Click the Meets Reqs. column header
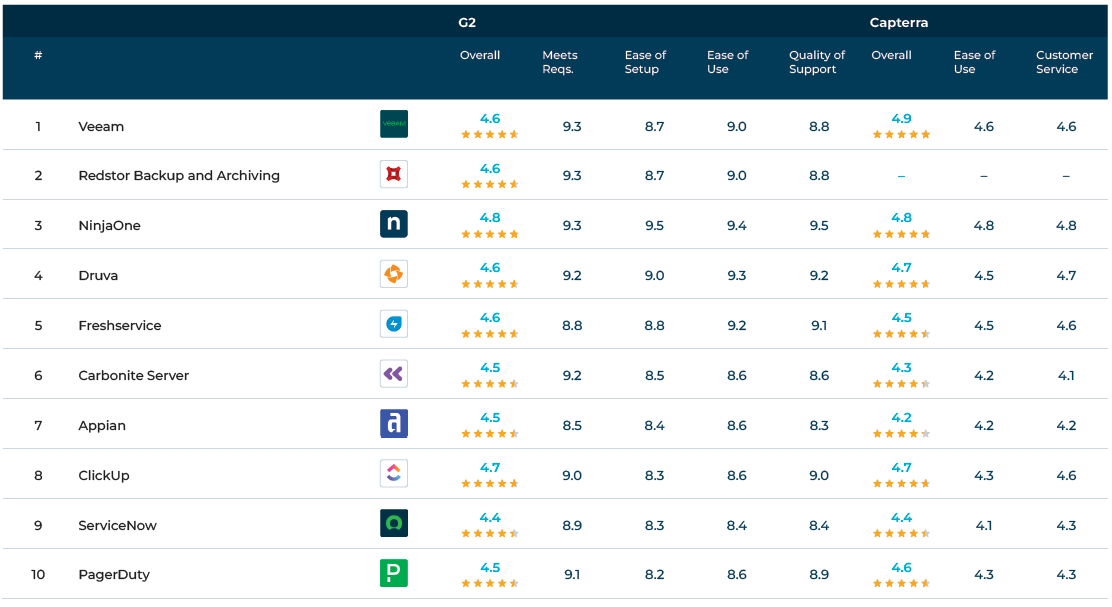The height and width of the screenshot is (607, 1112). pyautogui.click(x=560, y=62)
